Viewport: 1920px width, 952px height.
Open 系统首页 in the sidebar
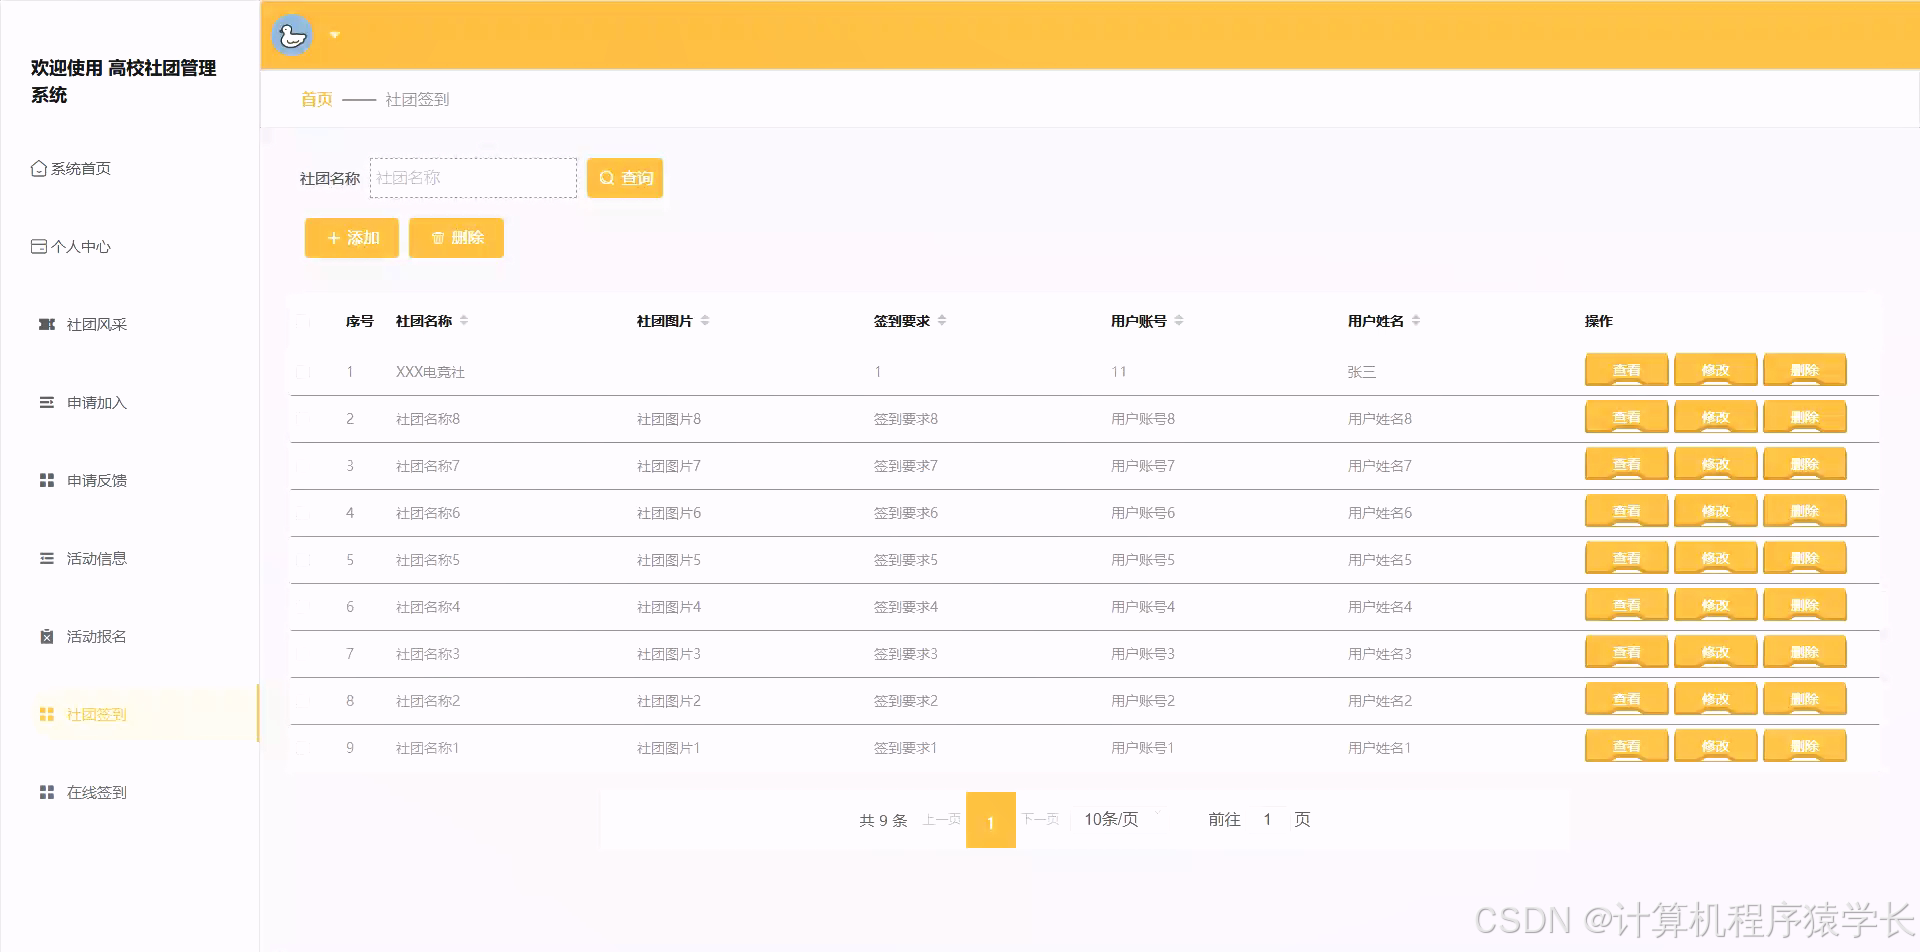71,168
